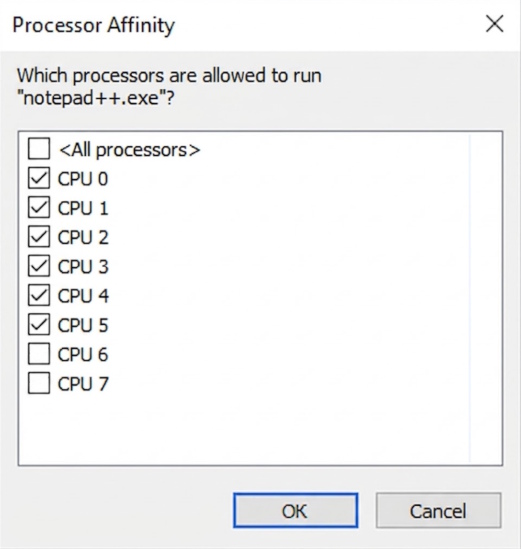This screenshot has height=549, width=521.
Task: Check the <All processors> checkbox
Action: [39, 149]
